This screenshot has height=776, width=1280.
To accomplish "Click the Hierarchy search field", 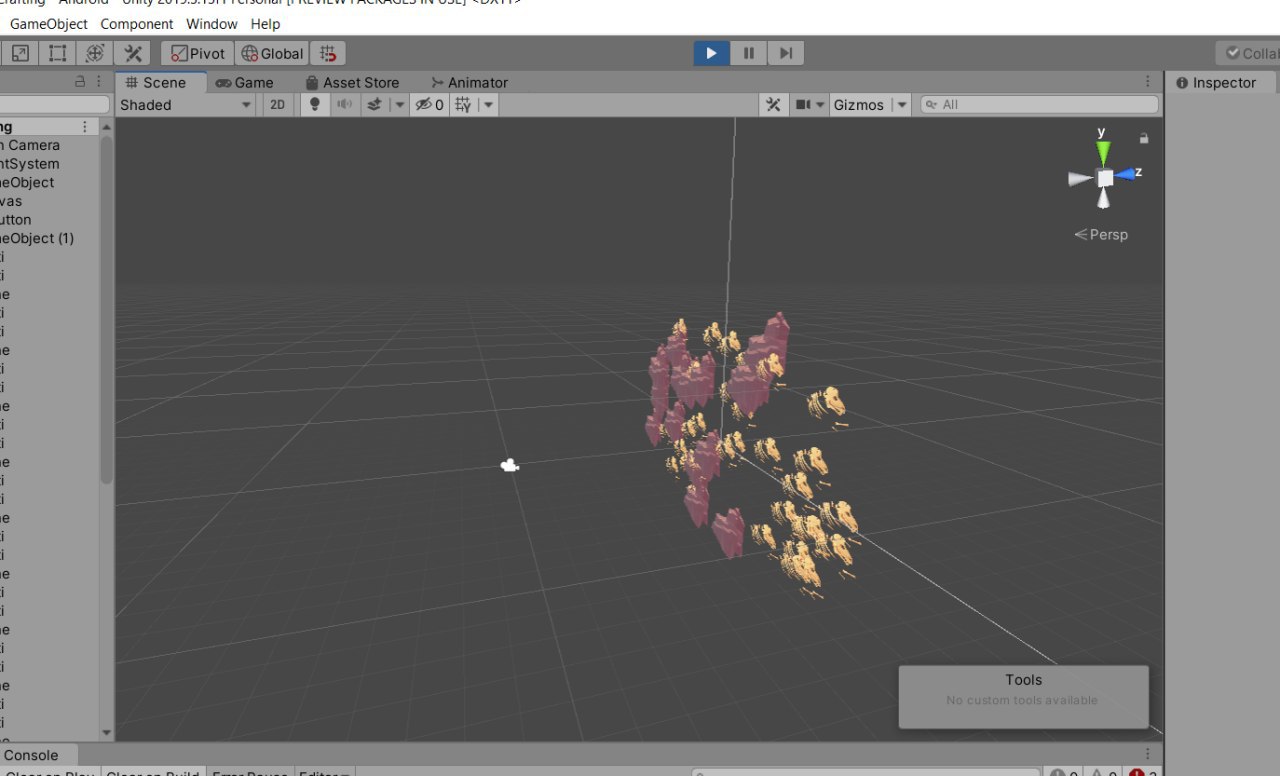I will point(54,104).
